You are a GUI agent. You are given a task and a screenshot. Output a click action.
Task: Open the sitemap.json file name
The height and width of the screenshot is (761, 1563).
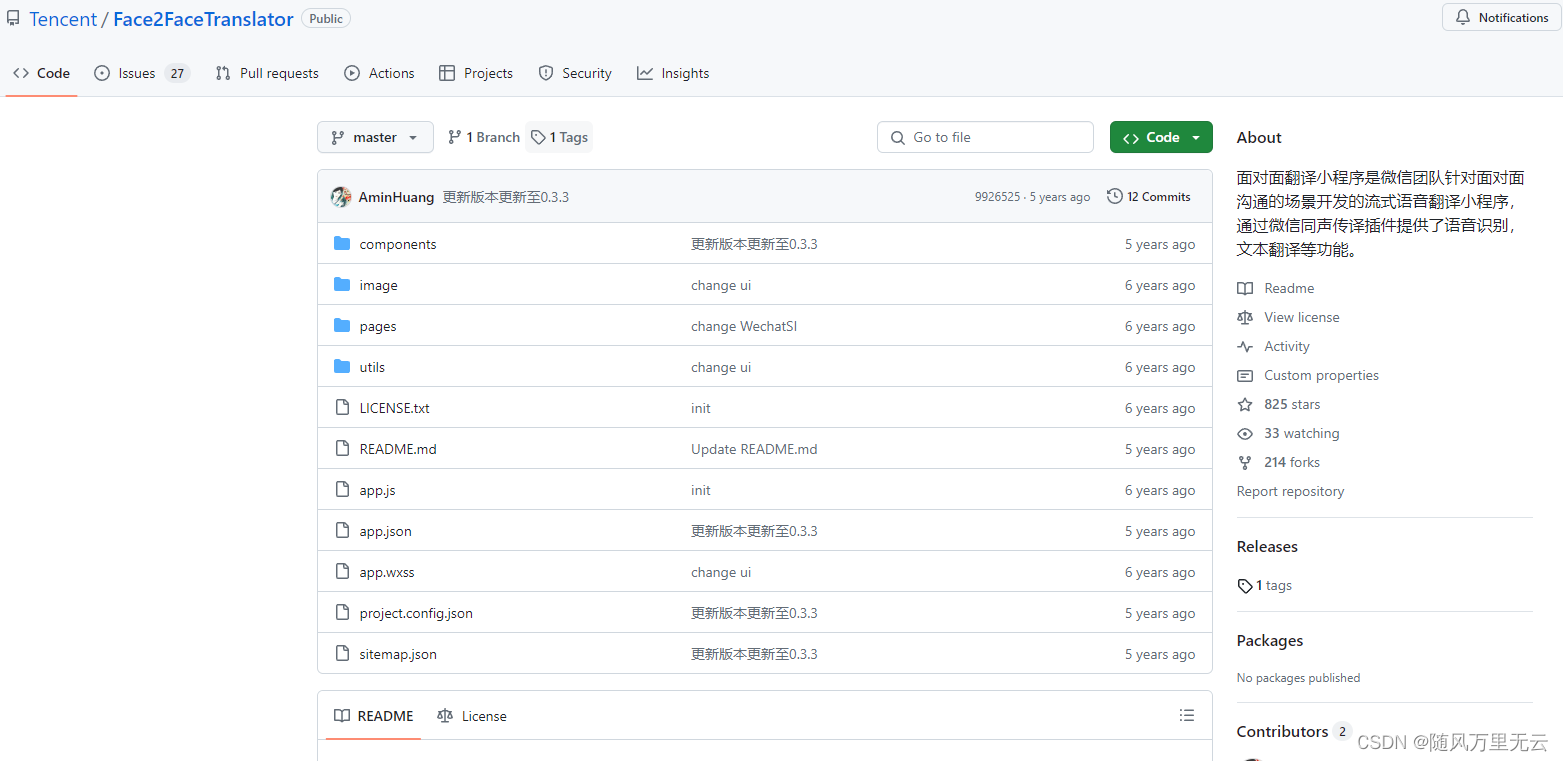click(x=398, y=654)
